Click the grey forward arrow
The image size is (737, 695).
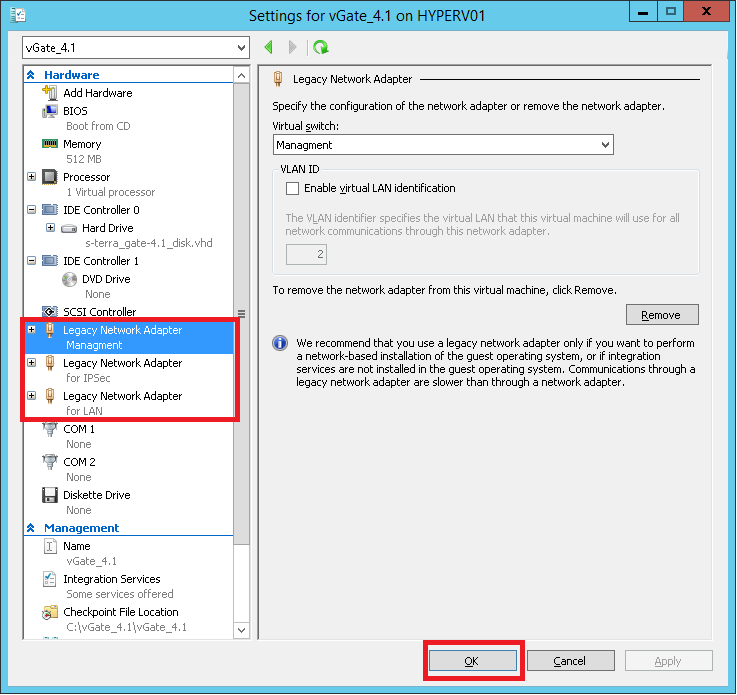[x=292, y=47]
